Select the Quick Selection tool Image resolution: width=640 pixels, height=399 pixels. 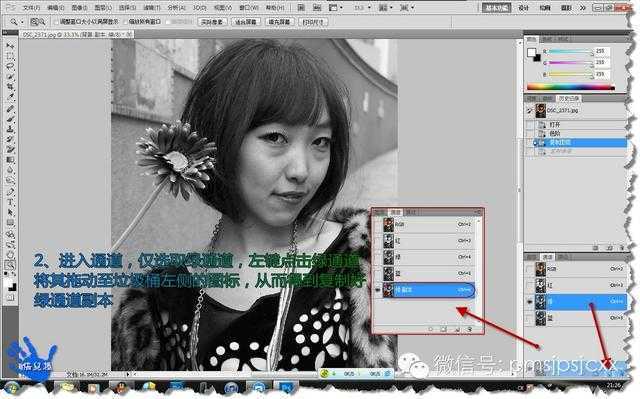coord(10,77)
